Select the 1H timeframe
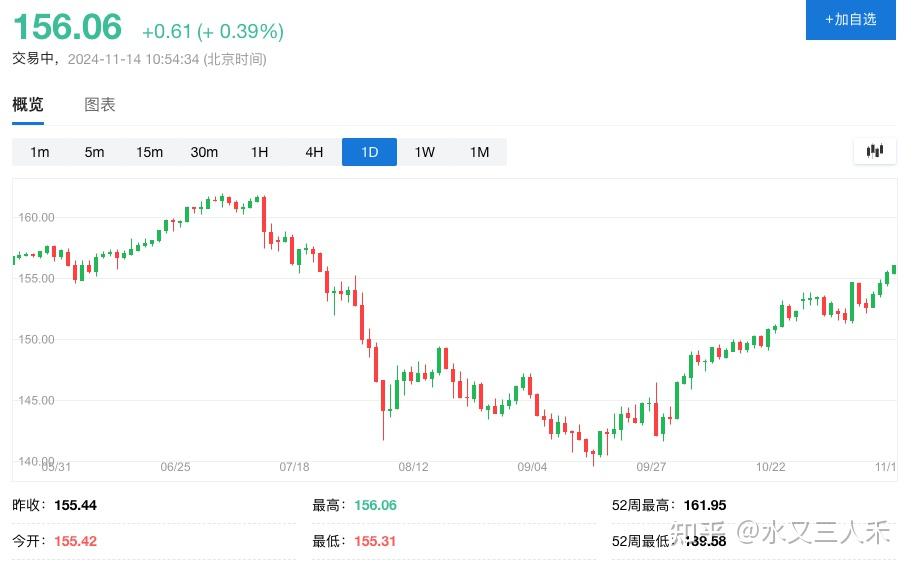Screen dimensions: 913x569 (260, 152)
